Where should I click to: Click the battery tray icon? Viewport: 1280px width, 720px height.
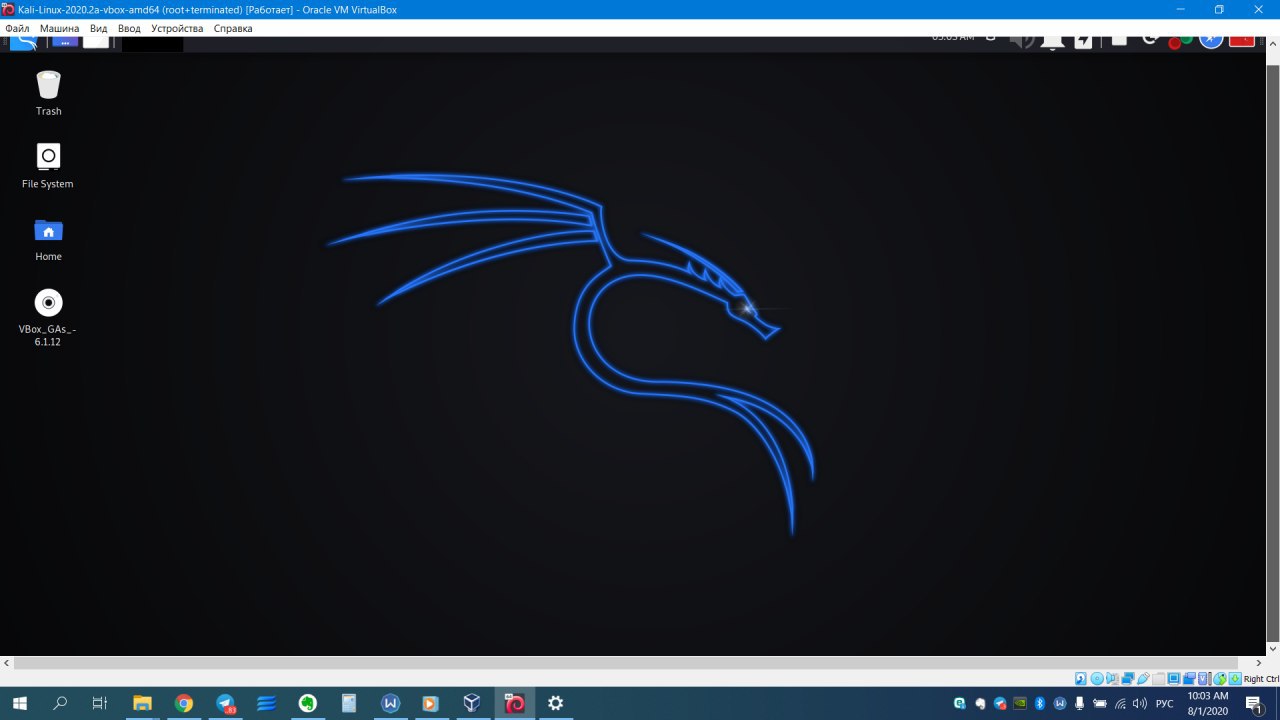coord(1099,703)
